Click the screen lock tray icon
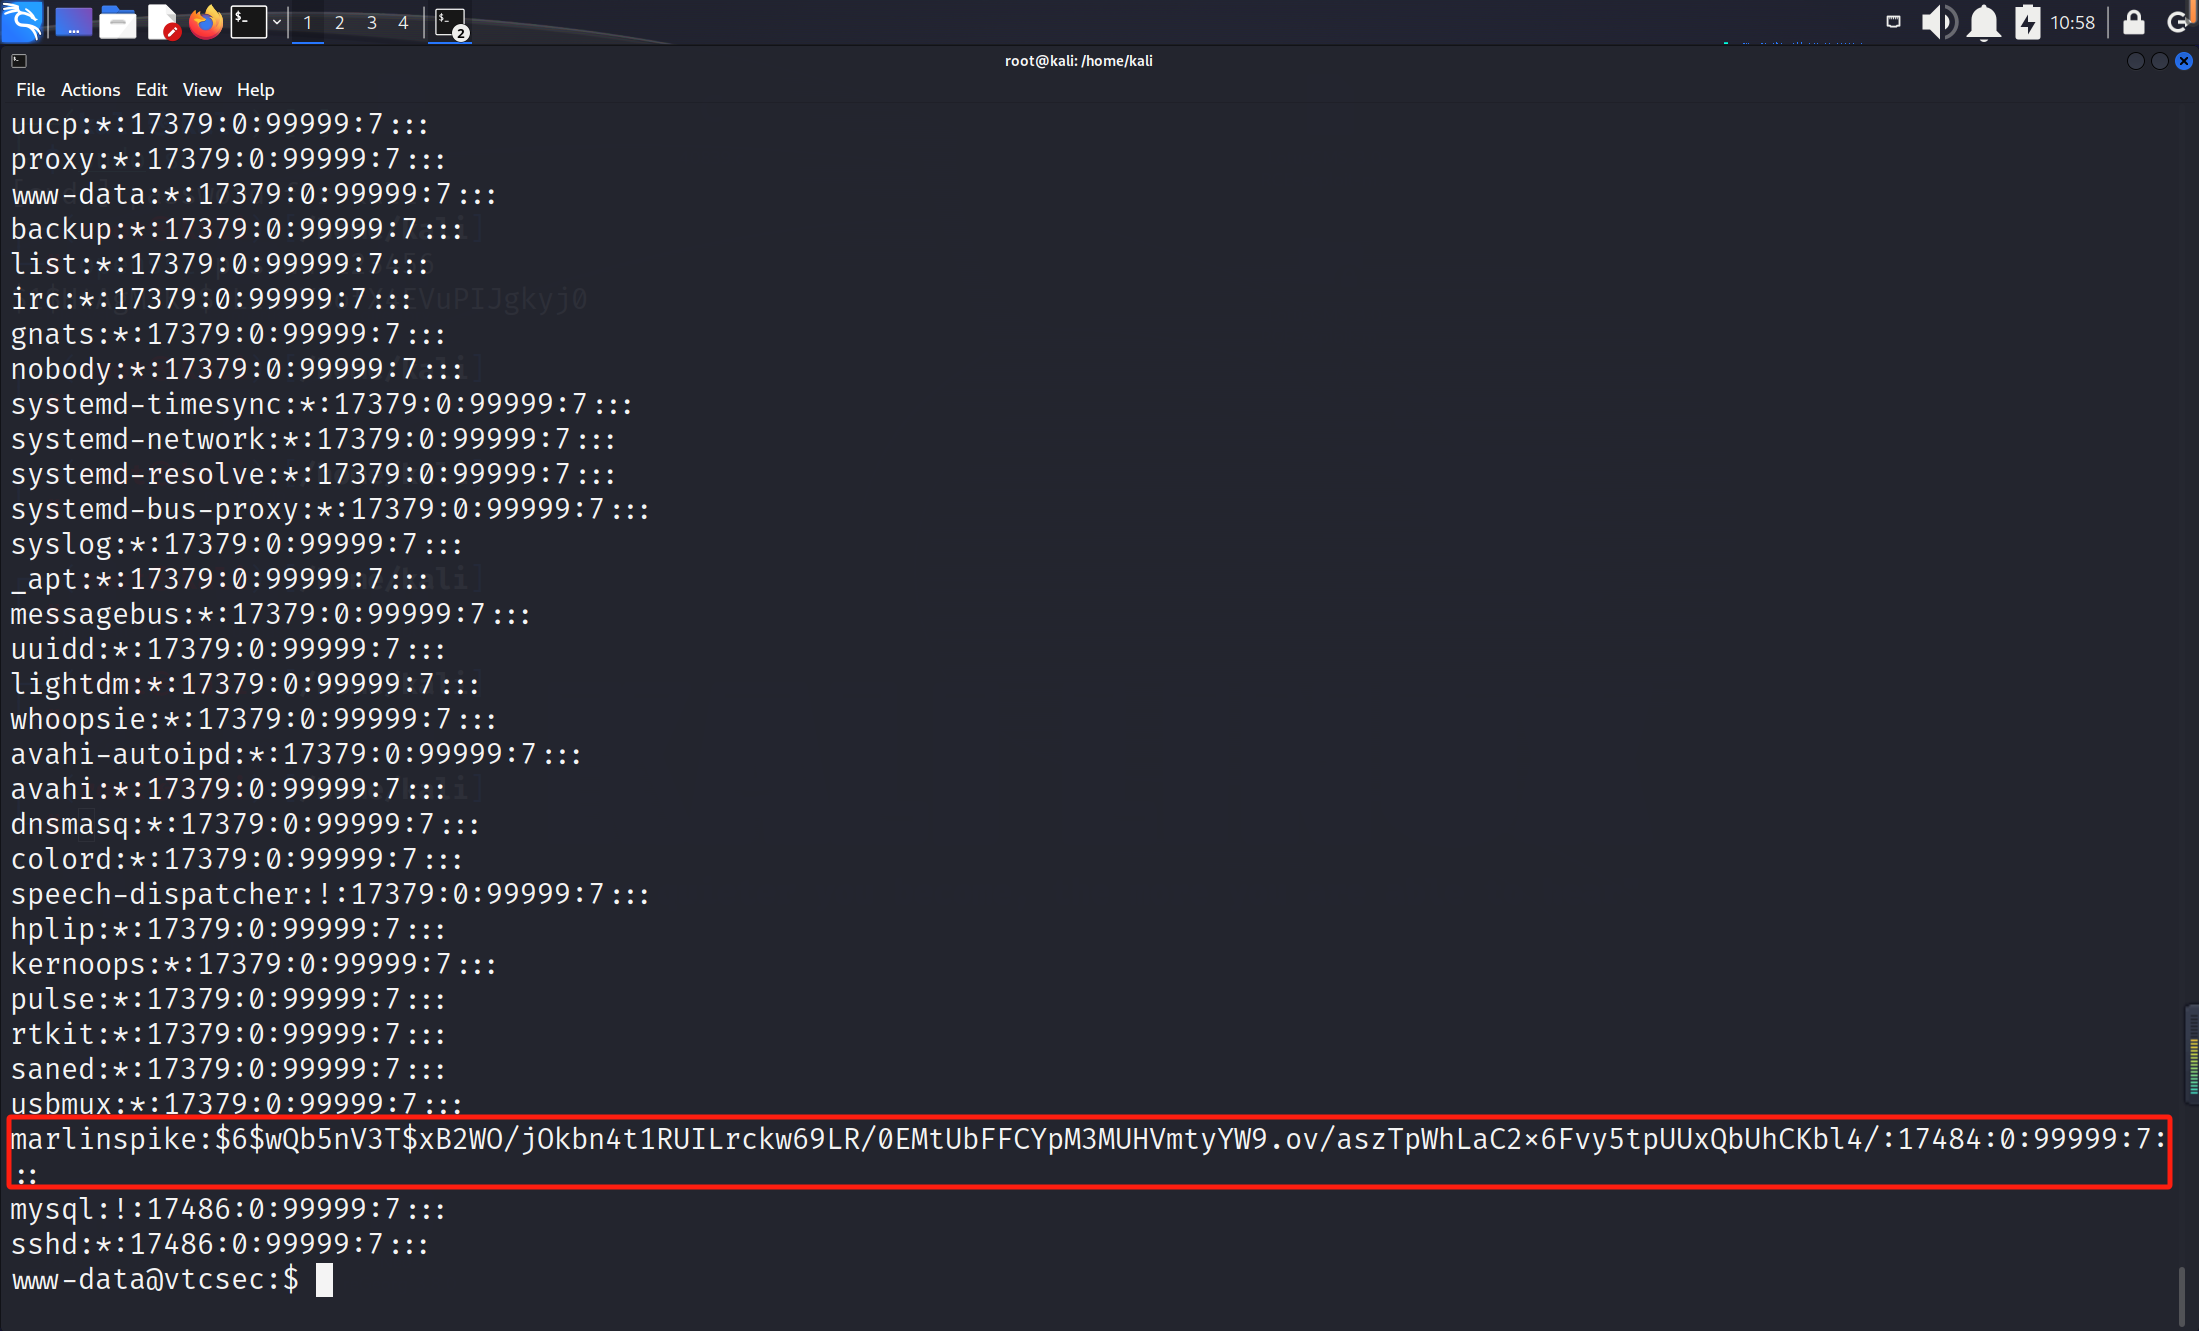Screen dimensions: 2199x1331 tap(2134, 21)
